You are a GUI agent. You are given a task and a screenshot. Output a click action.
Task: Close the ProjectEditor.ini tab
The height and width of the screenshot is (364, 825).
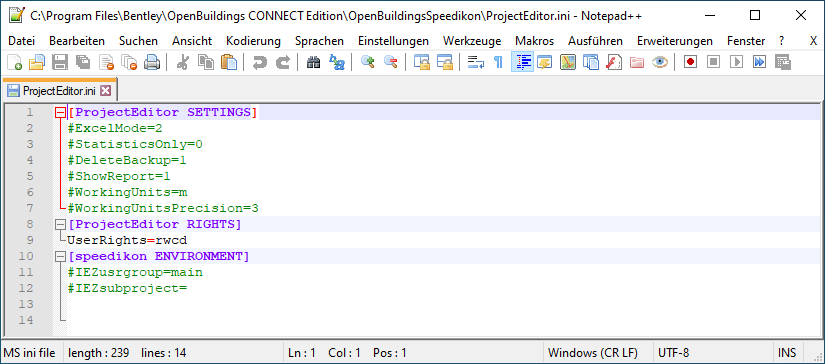(x=106, y=90)
